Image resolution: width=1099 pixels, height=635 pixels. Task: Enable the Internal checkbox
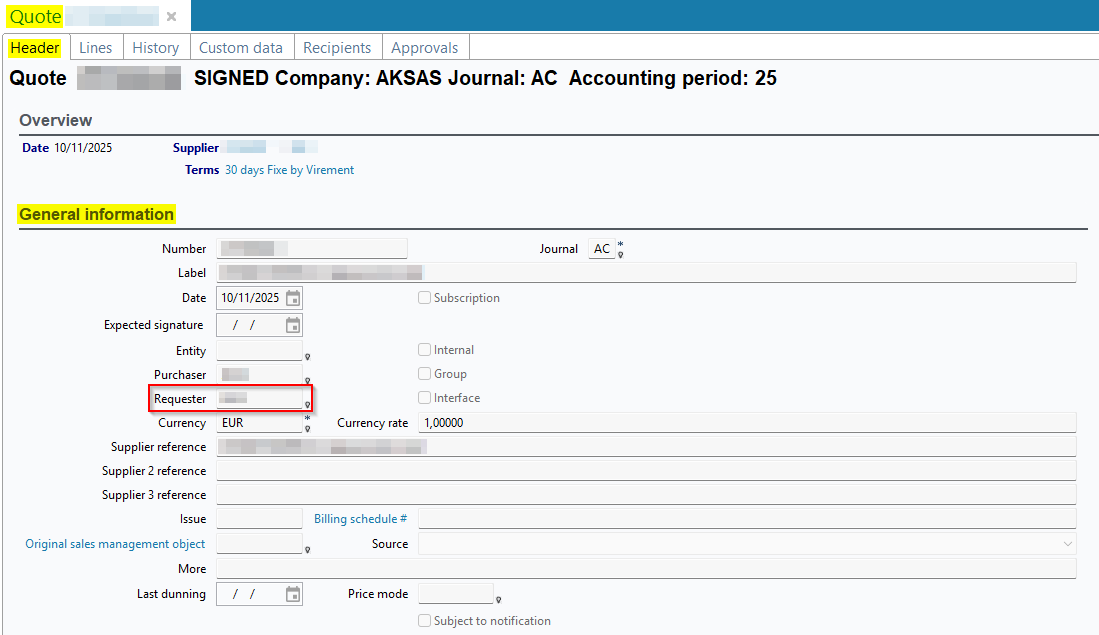pos(425,350)
